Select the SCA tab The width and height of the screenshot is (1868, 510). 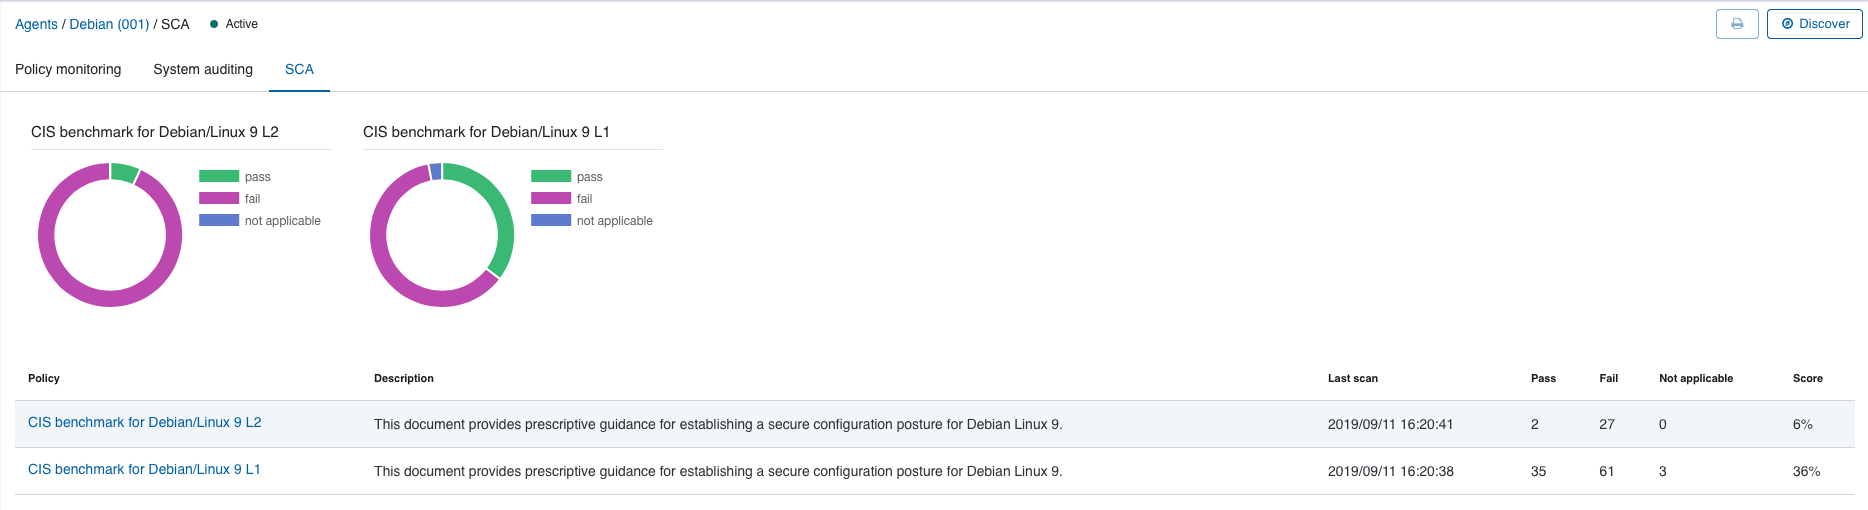(299, 69)
